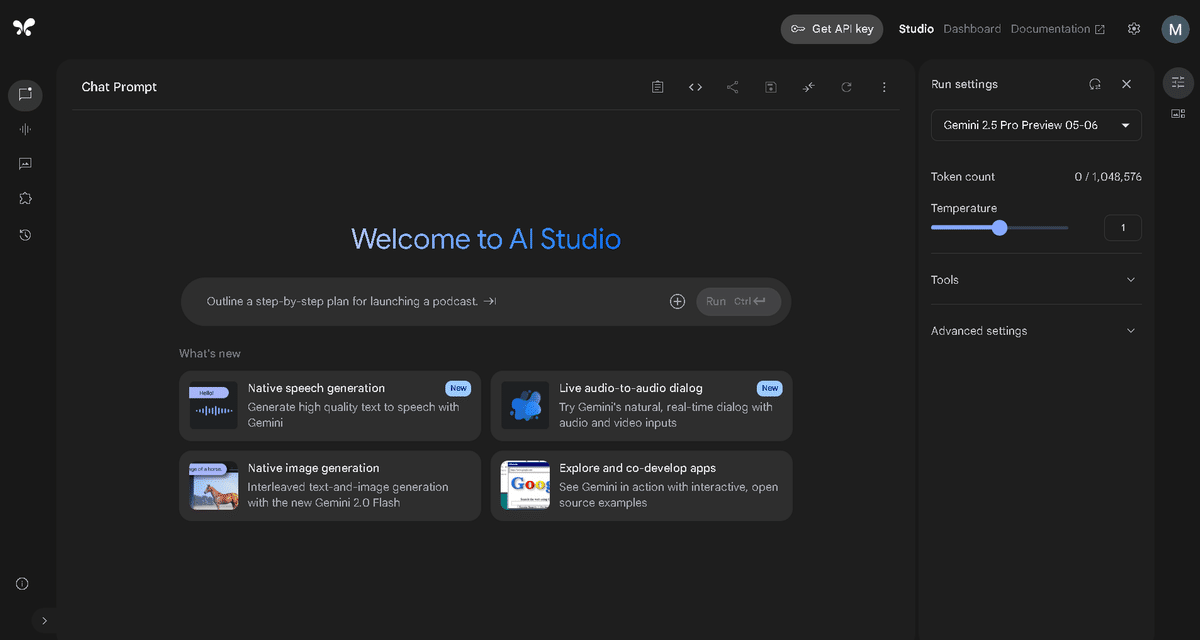Expand the Tools section
The height and width of the screenshot is (640, 1200).
(x=1035, y=279)
